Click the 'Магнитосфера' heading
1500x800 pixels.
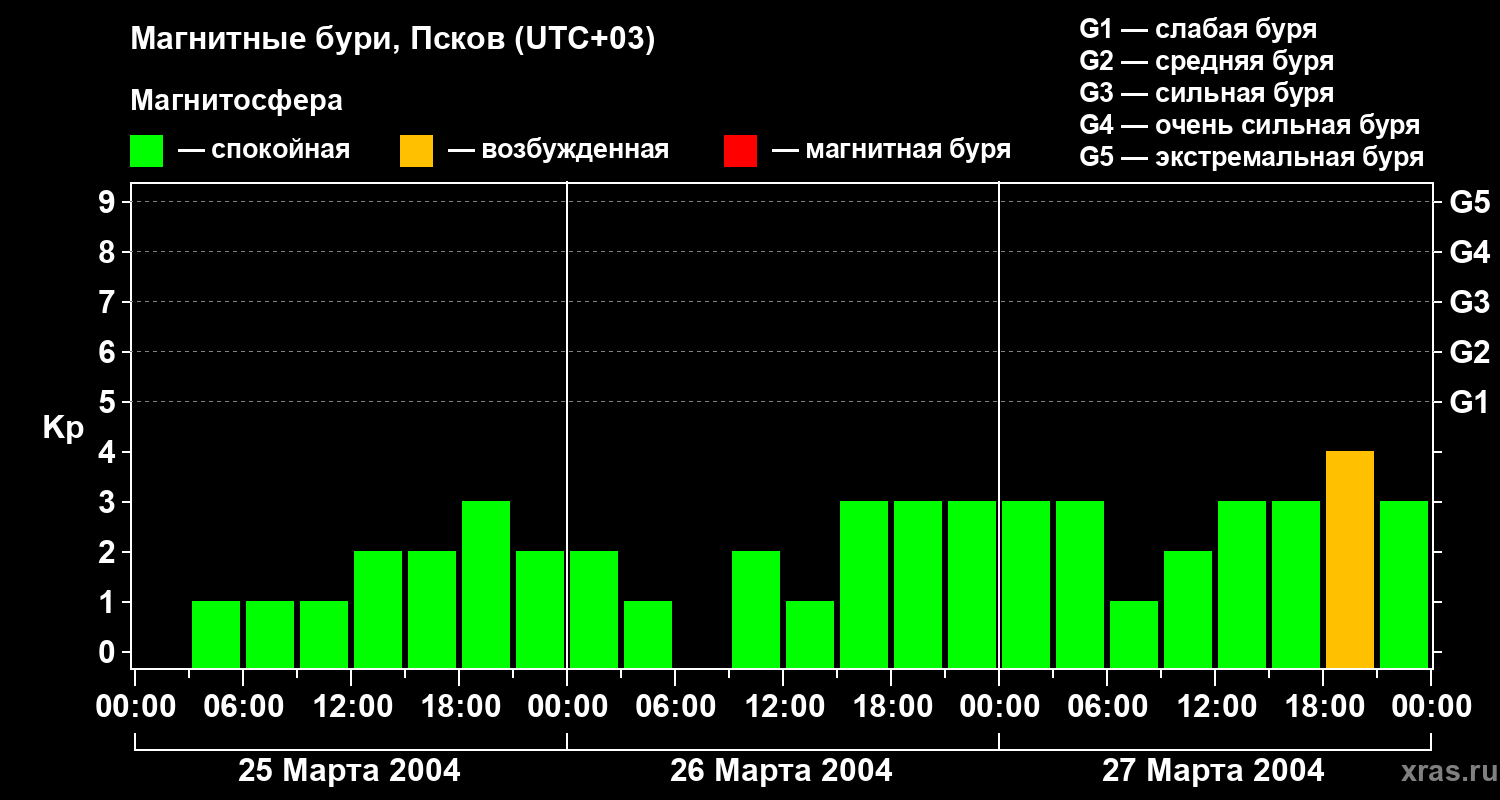[x=236, y=101]
